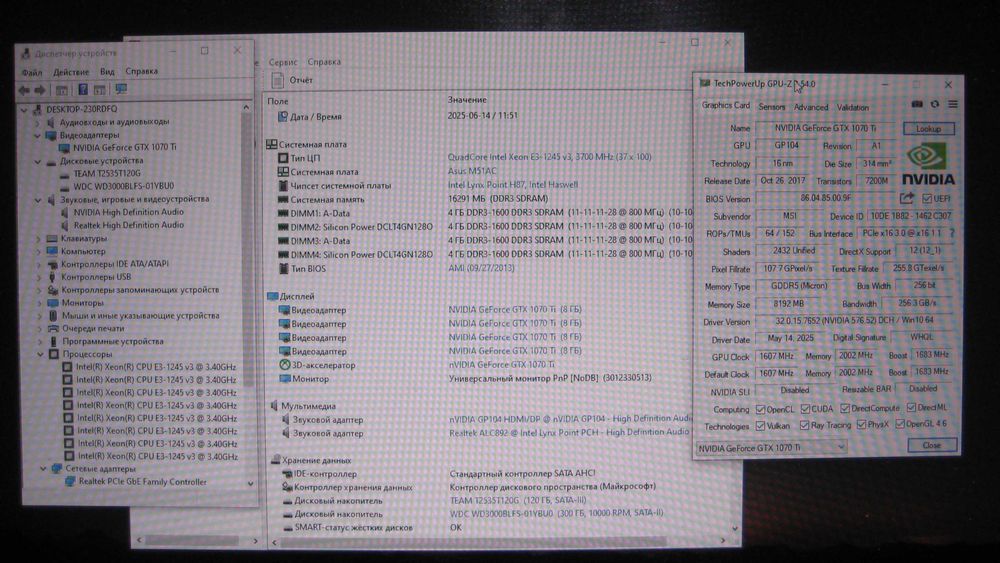Switch to the Sensors tab in GPU-Z
The width and height of the screenshot is (1000, 563).
[772, 107]
